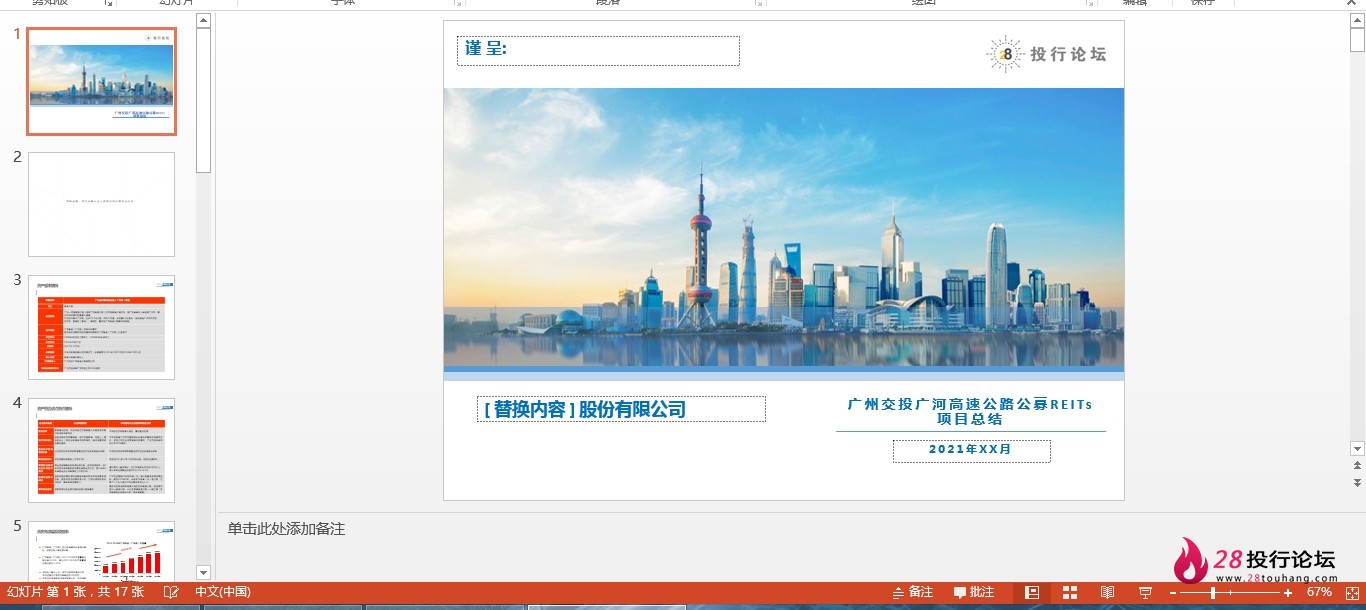Select slide 2 thumbnail
The image size is (1366, 610).
[x=101, y=204]
